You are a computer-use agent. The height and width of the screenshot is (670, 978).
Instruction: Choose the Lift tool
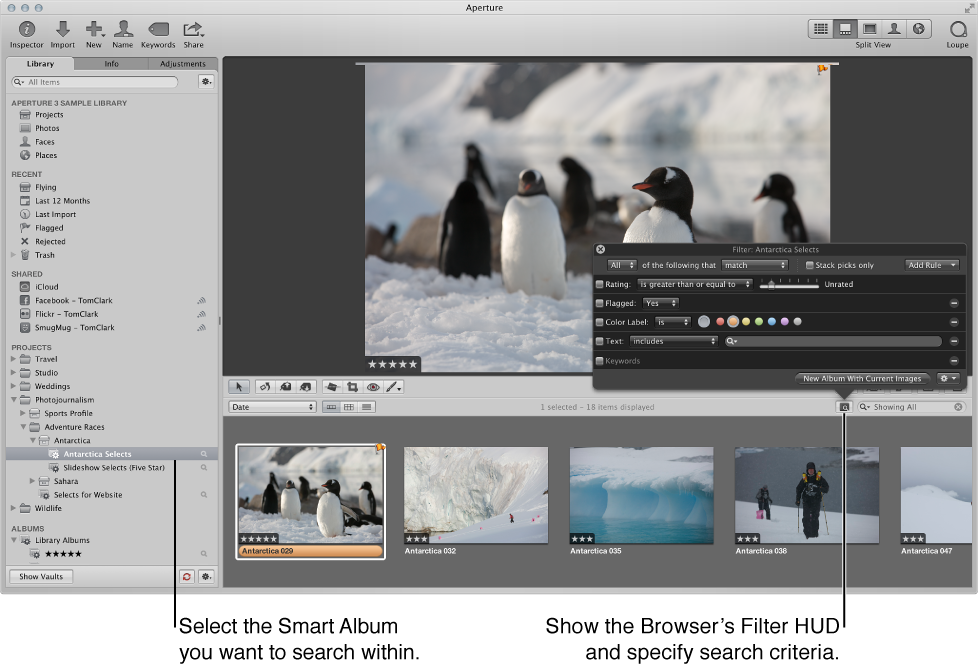point(287,386)
